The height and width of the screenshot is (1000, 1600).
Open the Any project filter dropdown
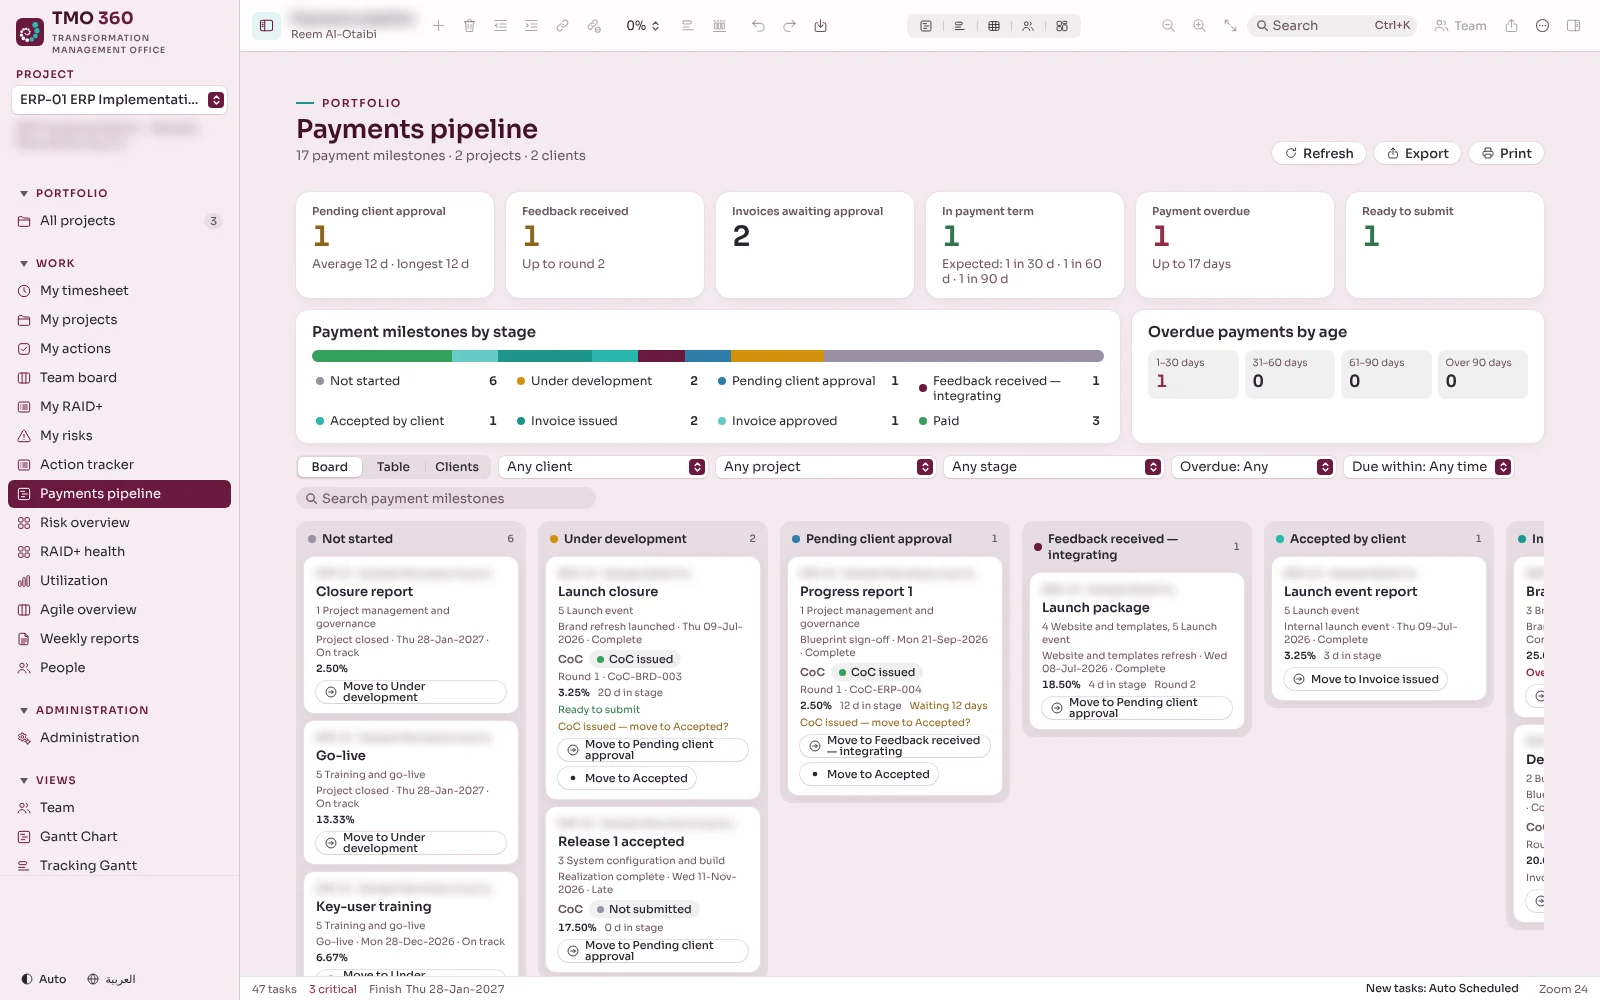click(x=826, y=467)
